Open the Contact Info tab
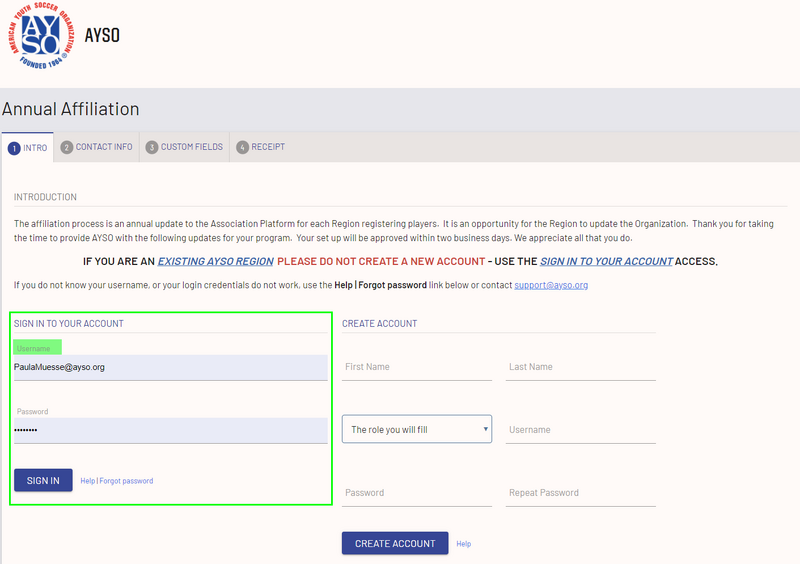 (x=96, y=147)
